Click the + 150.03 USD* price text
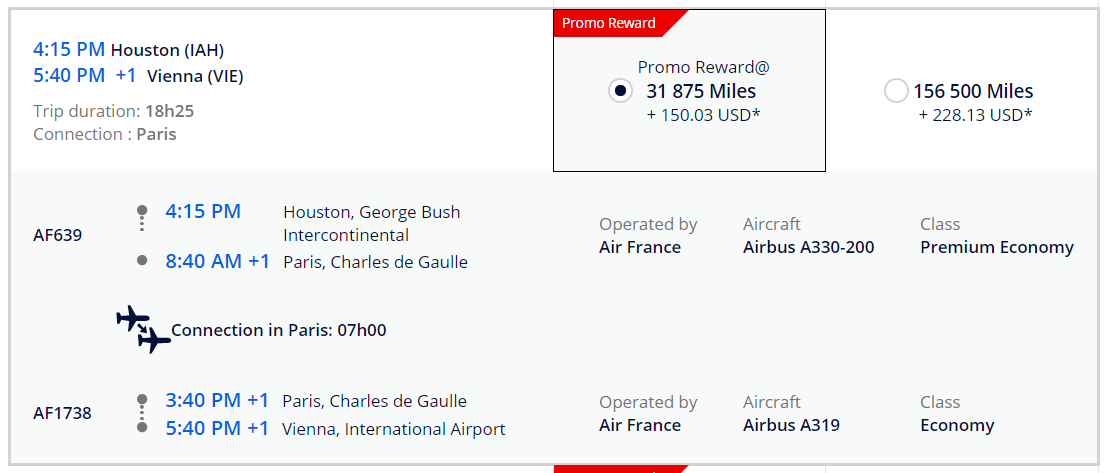 [x=703, y=115]
